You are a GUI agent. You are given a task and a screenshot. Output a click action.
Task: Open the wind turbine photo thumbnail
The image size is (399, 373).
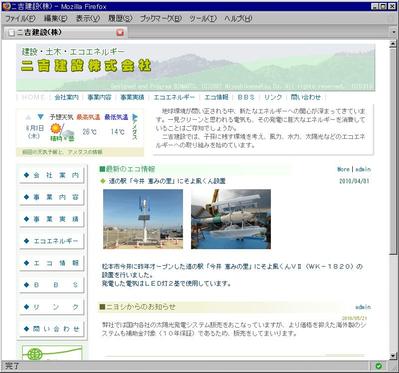click(143, 219)
